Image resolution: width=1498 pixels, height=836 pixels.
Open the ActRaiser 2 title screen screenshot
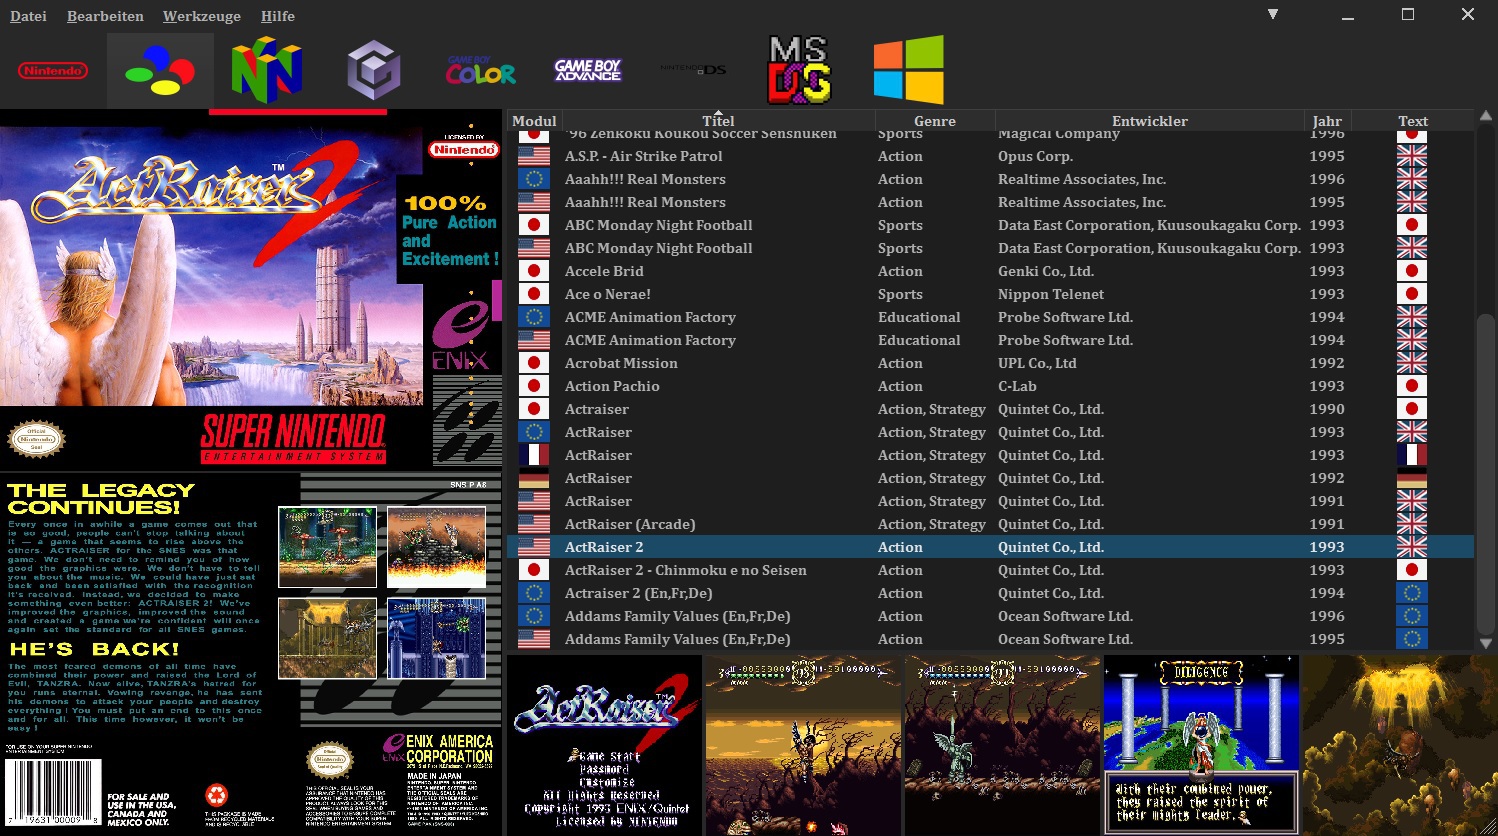coord(603,745)
